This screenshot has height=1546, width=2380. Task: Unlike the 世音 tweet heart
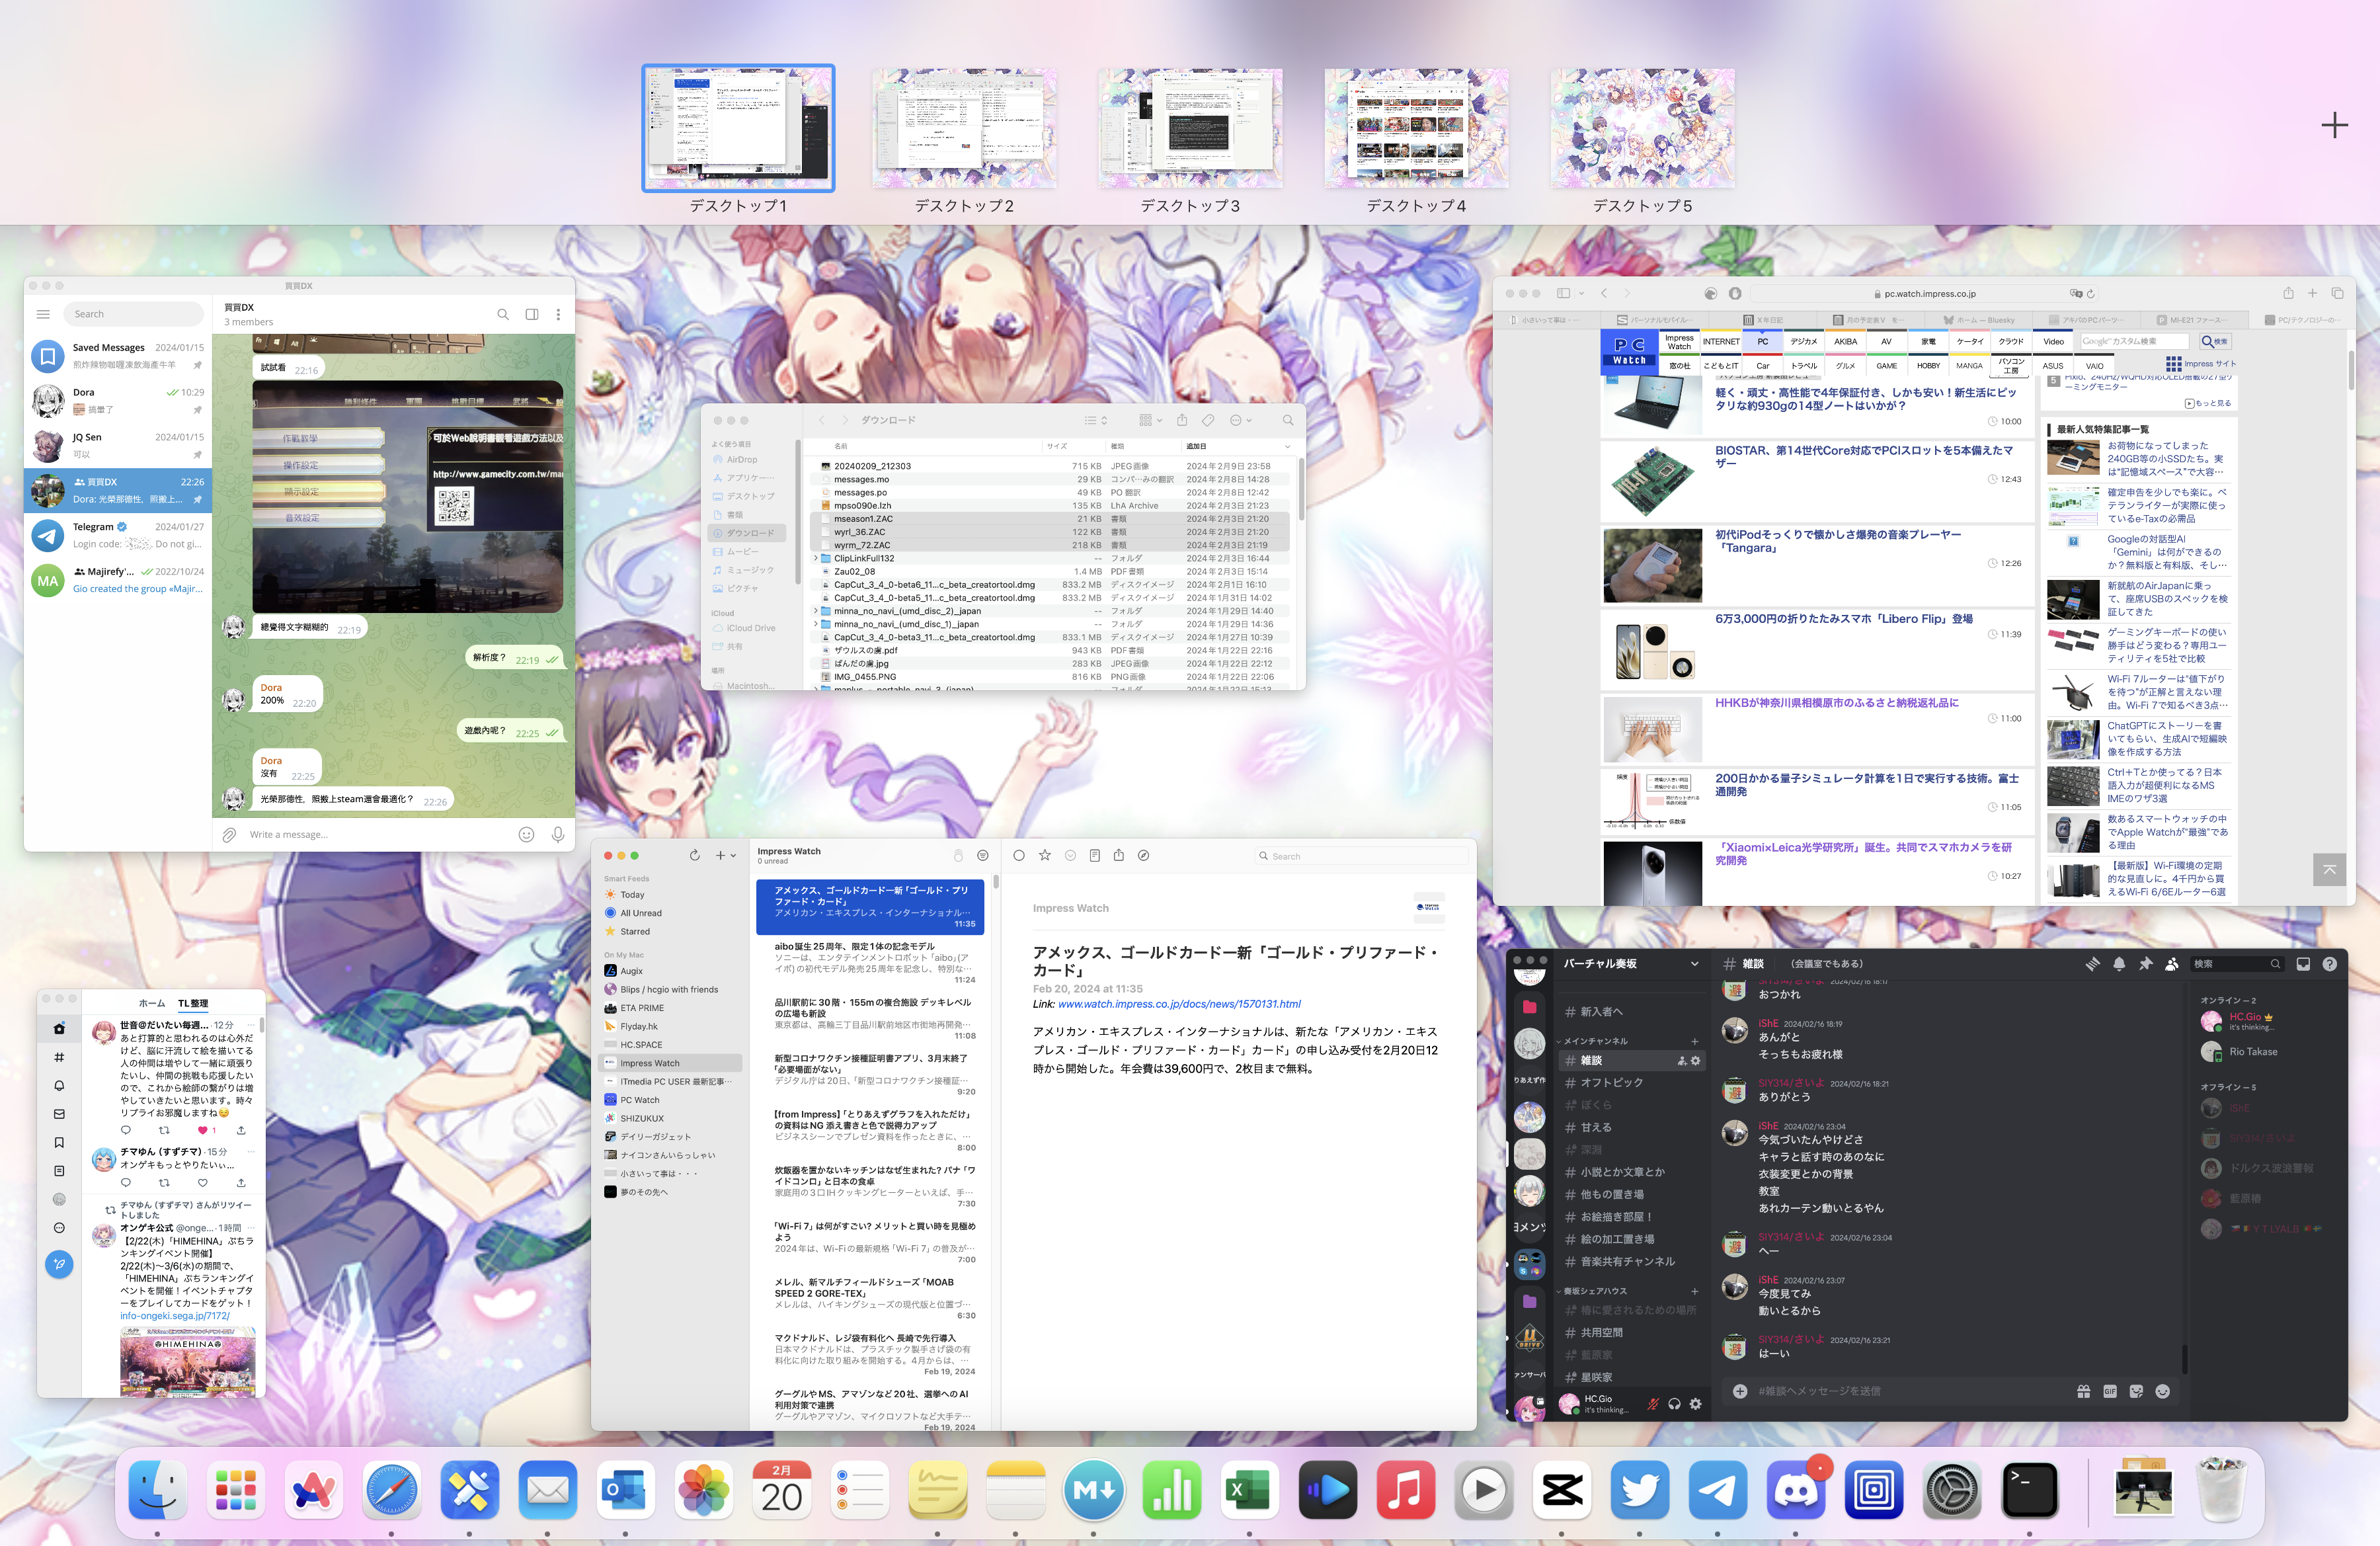pos(203,1130)
